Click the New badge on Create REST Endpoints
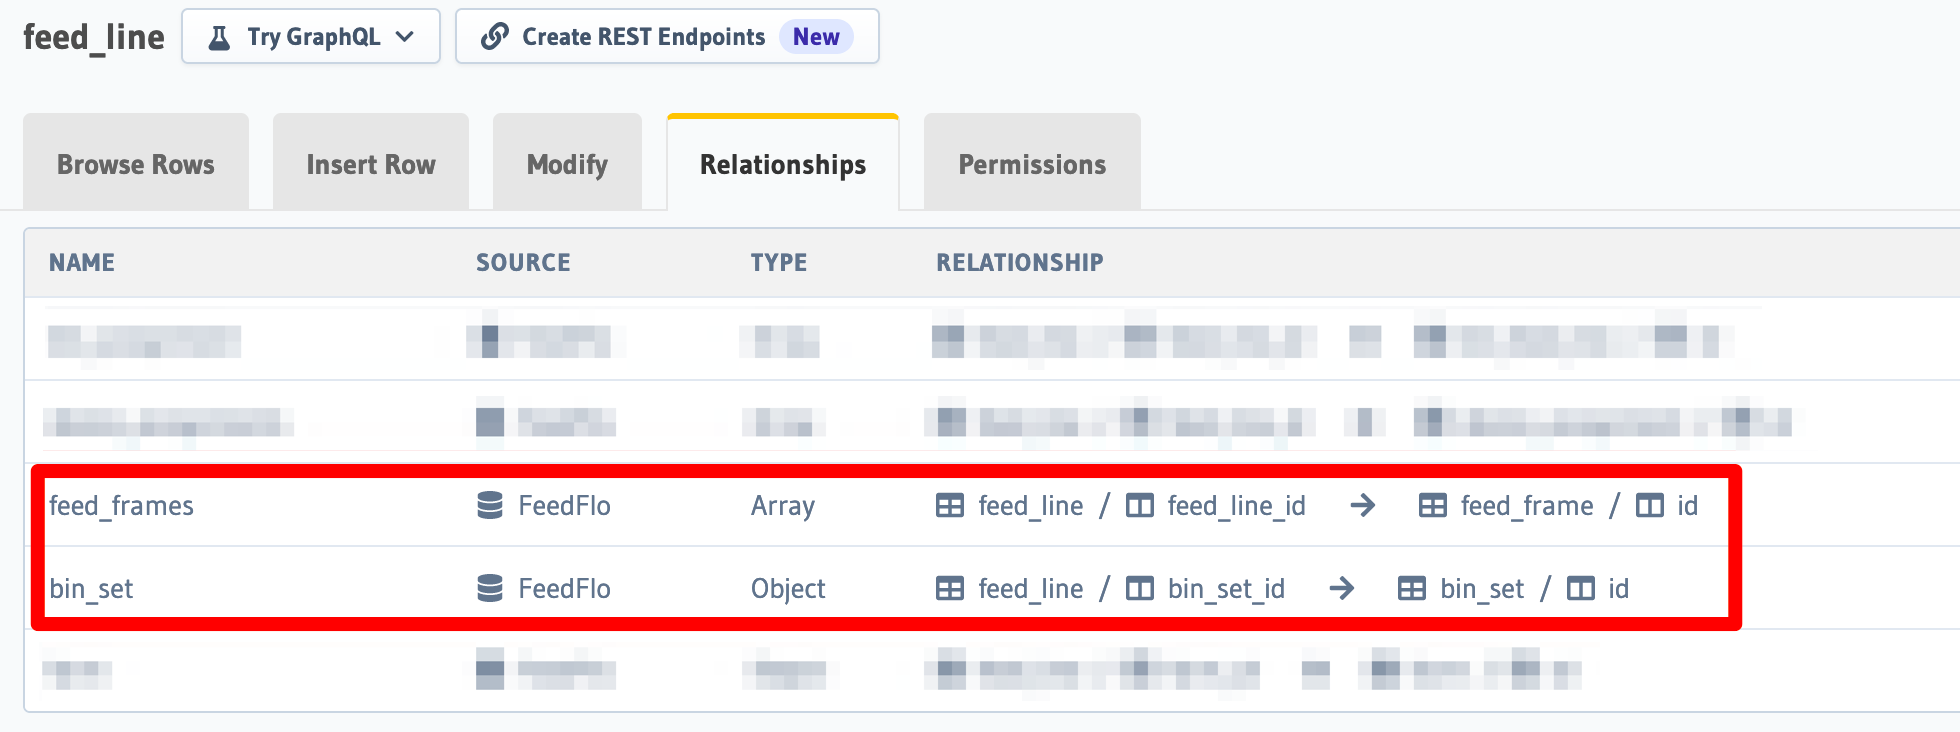 816,36
